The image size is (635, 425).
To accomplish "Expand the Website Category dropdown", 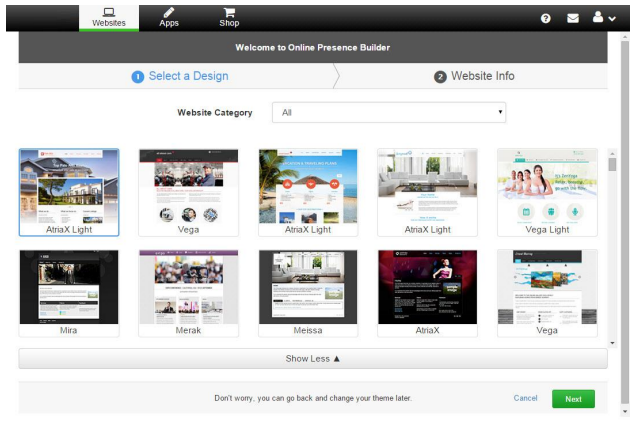I will pyautogui.click(x=389, y=112).
